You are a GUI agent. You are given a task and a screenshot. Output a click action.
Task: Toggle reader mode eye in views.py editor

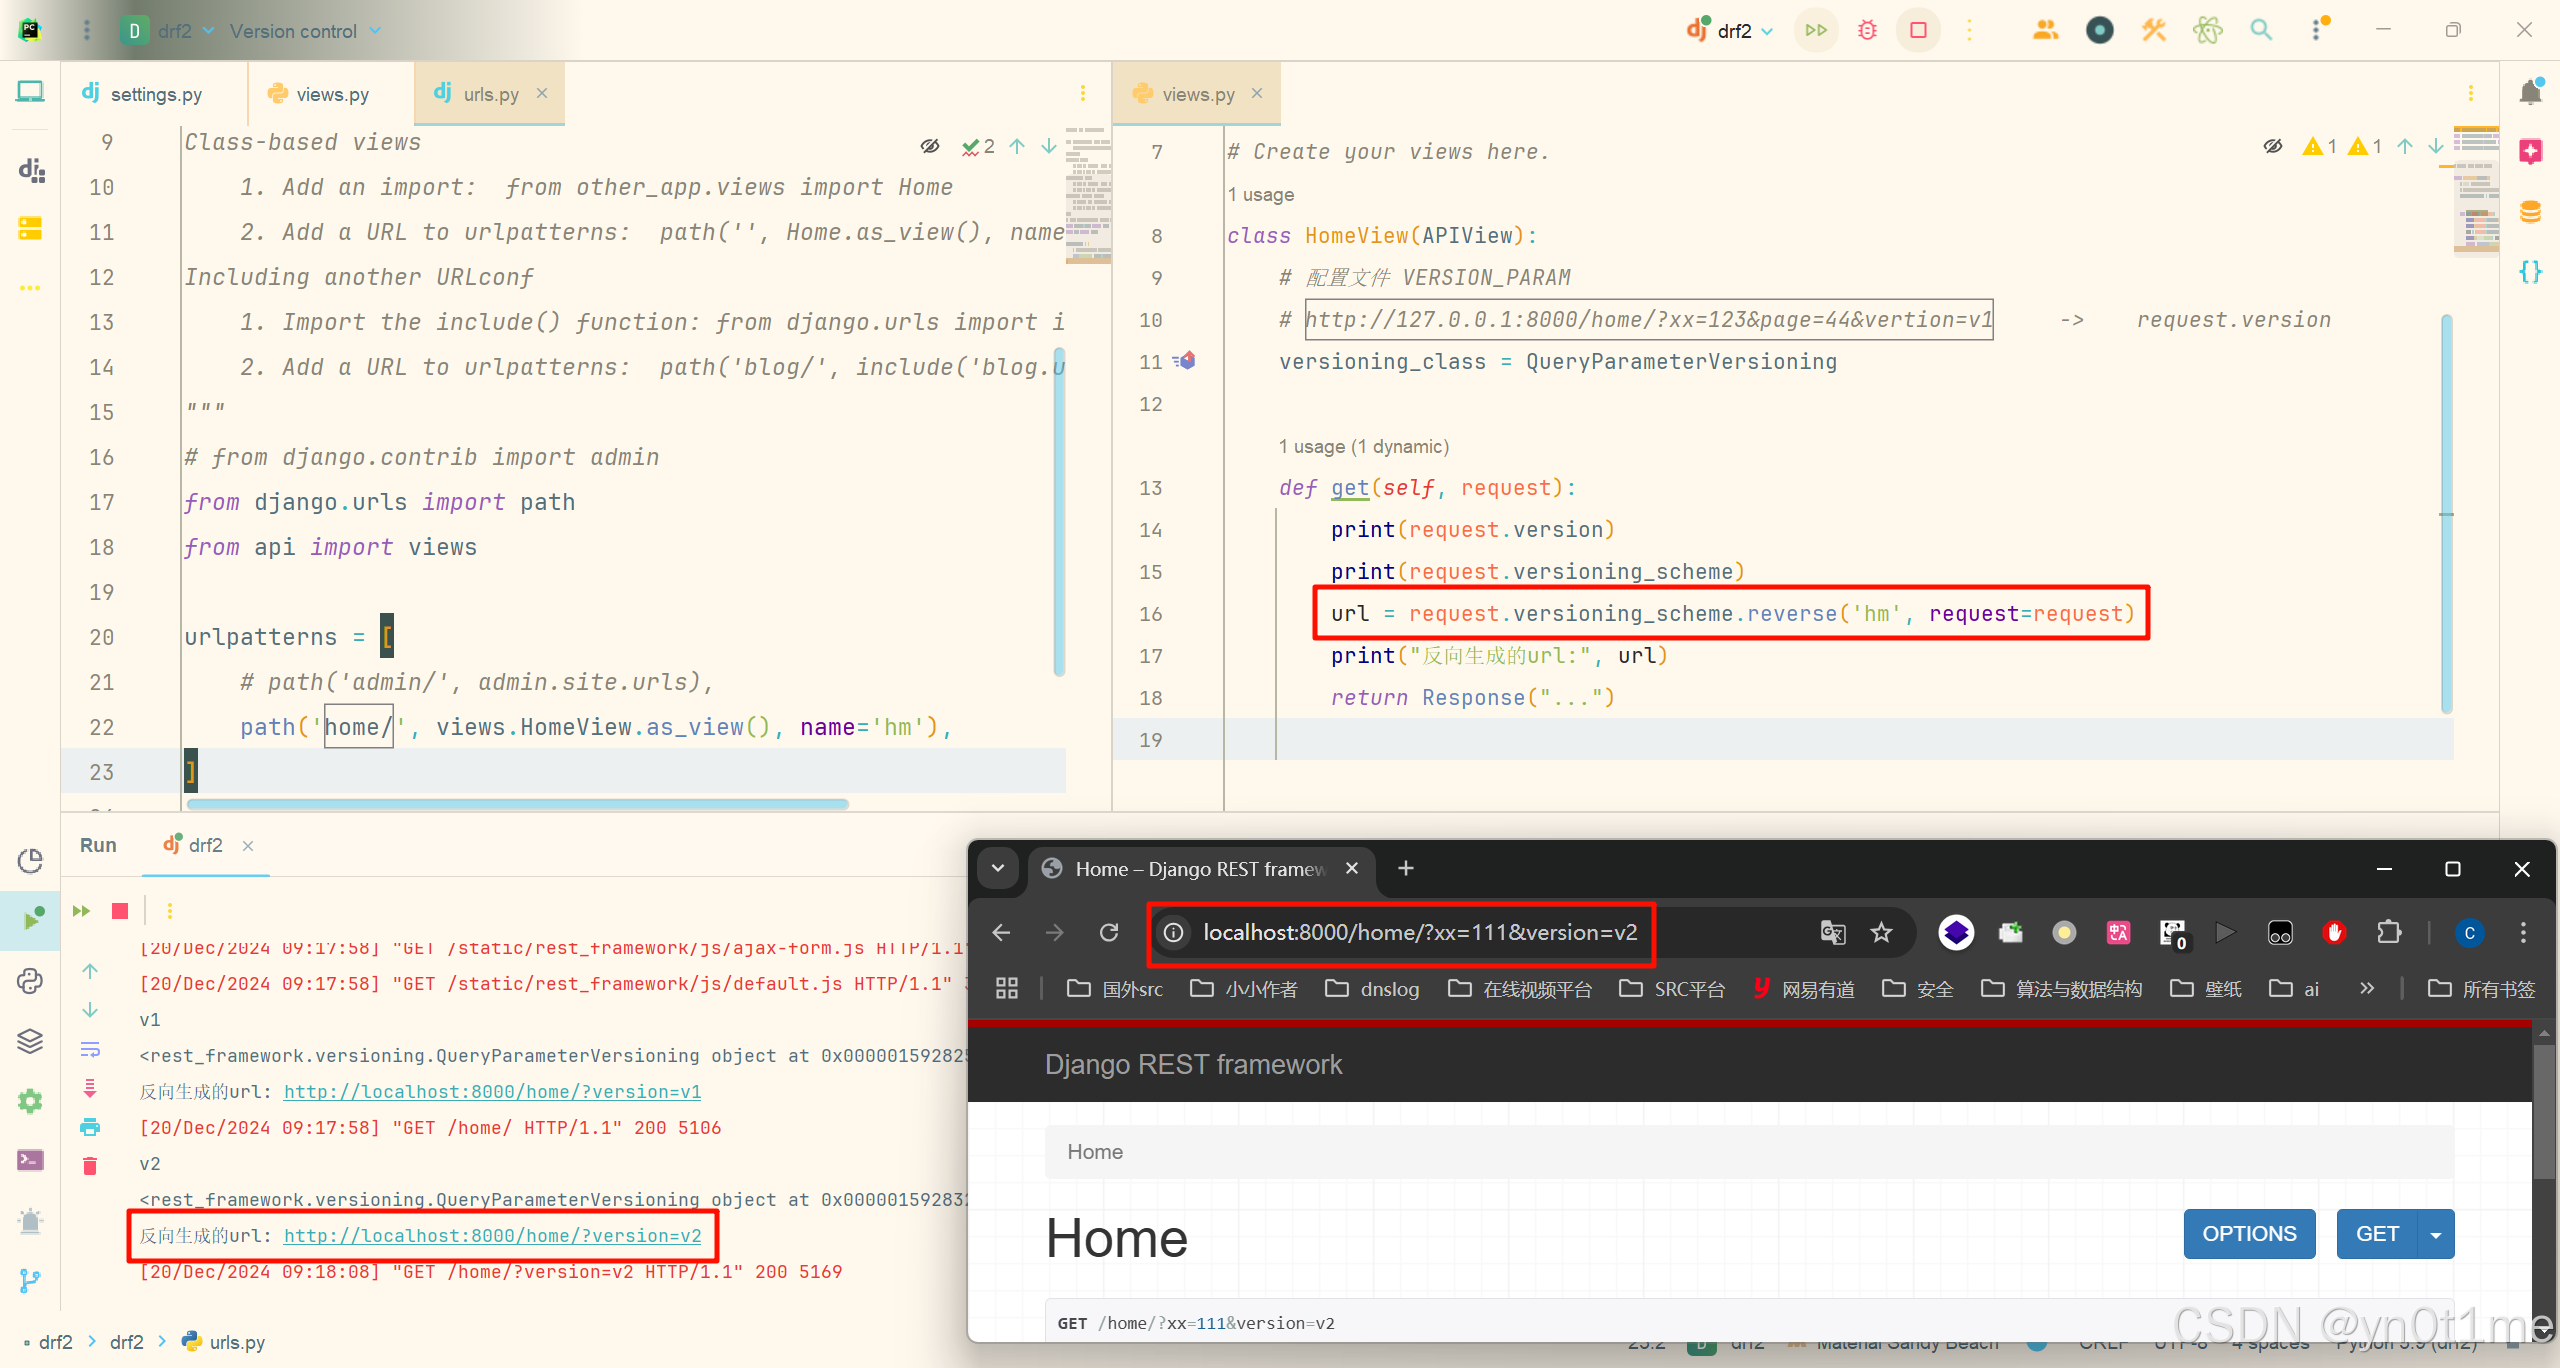[2273, 147]
